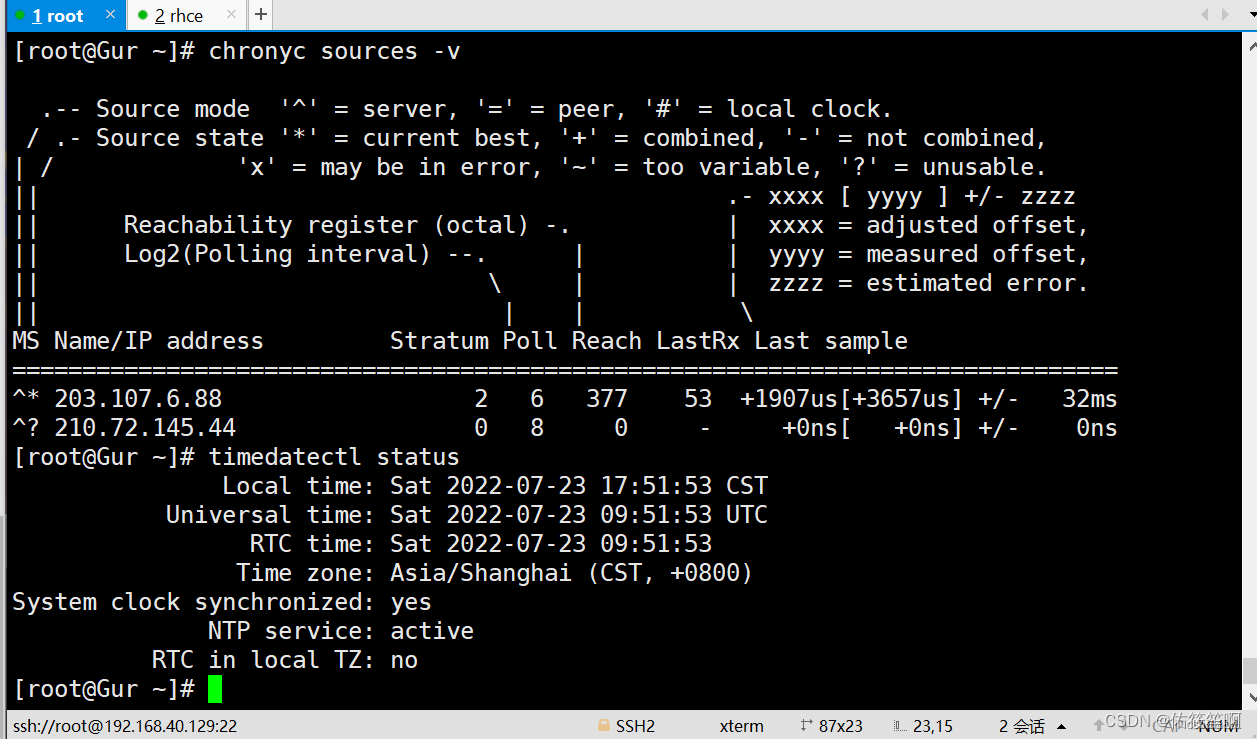Click the SSH2 lock icon in status bar
The height and width of the screenshot is (739, 1257).
(x=603, y=726)
